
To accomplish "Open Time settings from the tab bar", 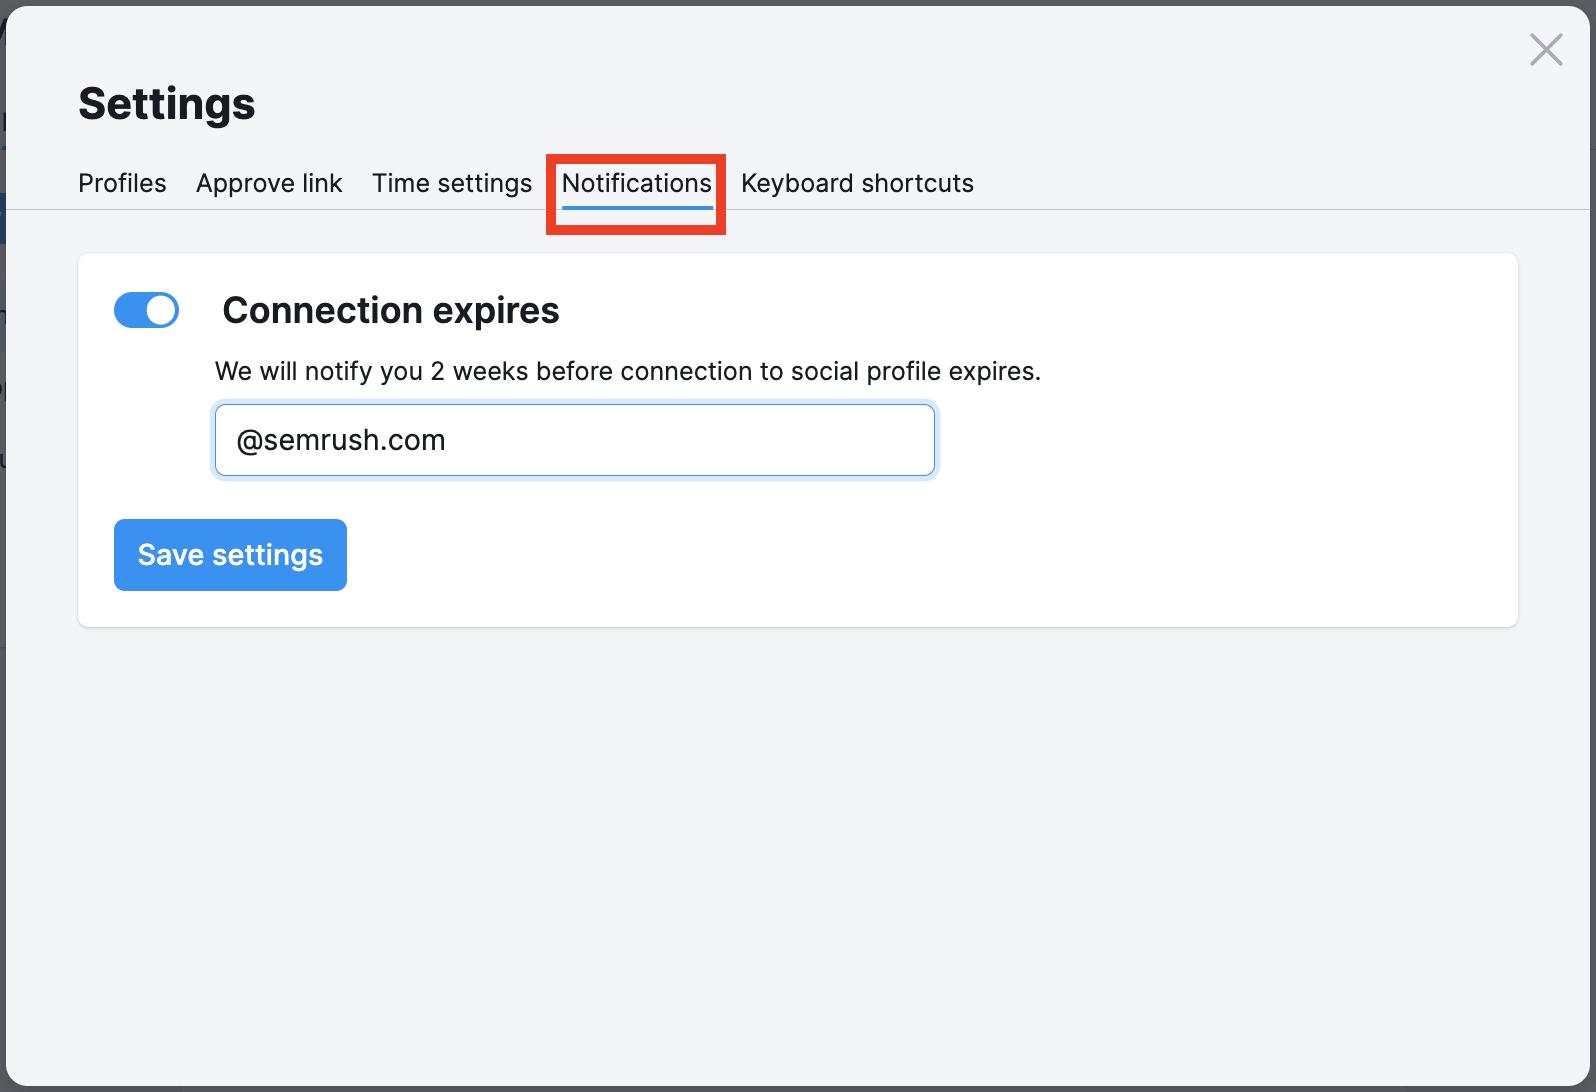I will [x=451, y=183].
